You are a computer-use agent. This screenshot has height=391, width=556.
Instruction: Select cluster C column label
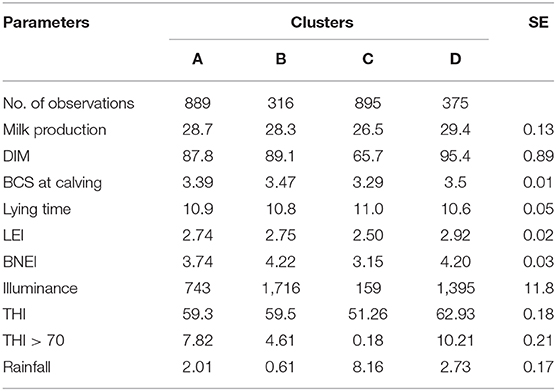(x=368, y=59)
